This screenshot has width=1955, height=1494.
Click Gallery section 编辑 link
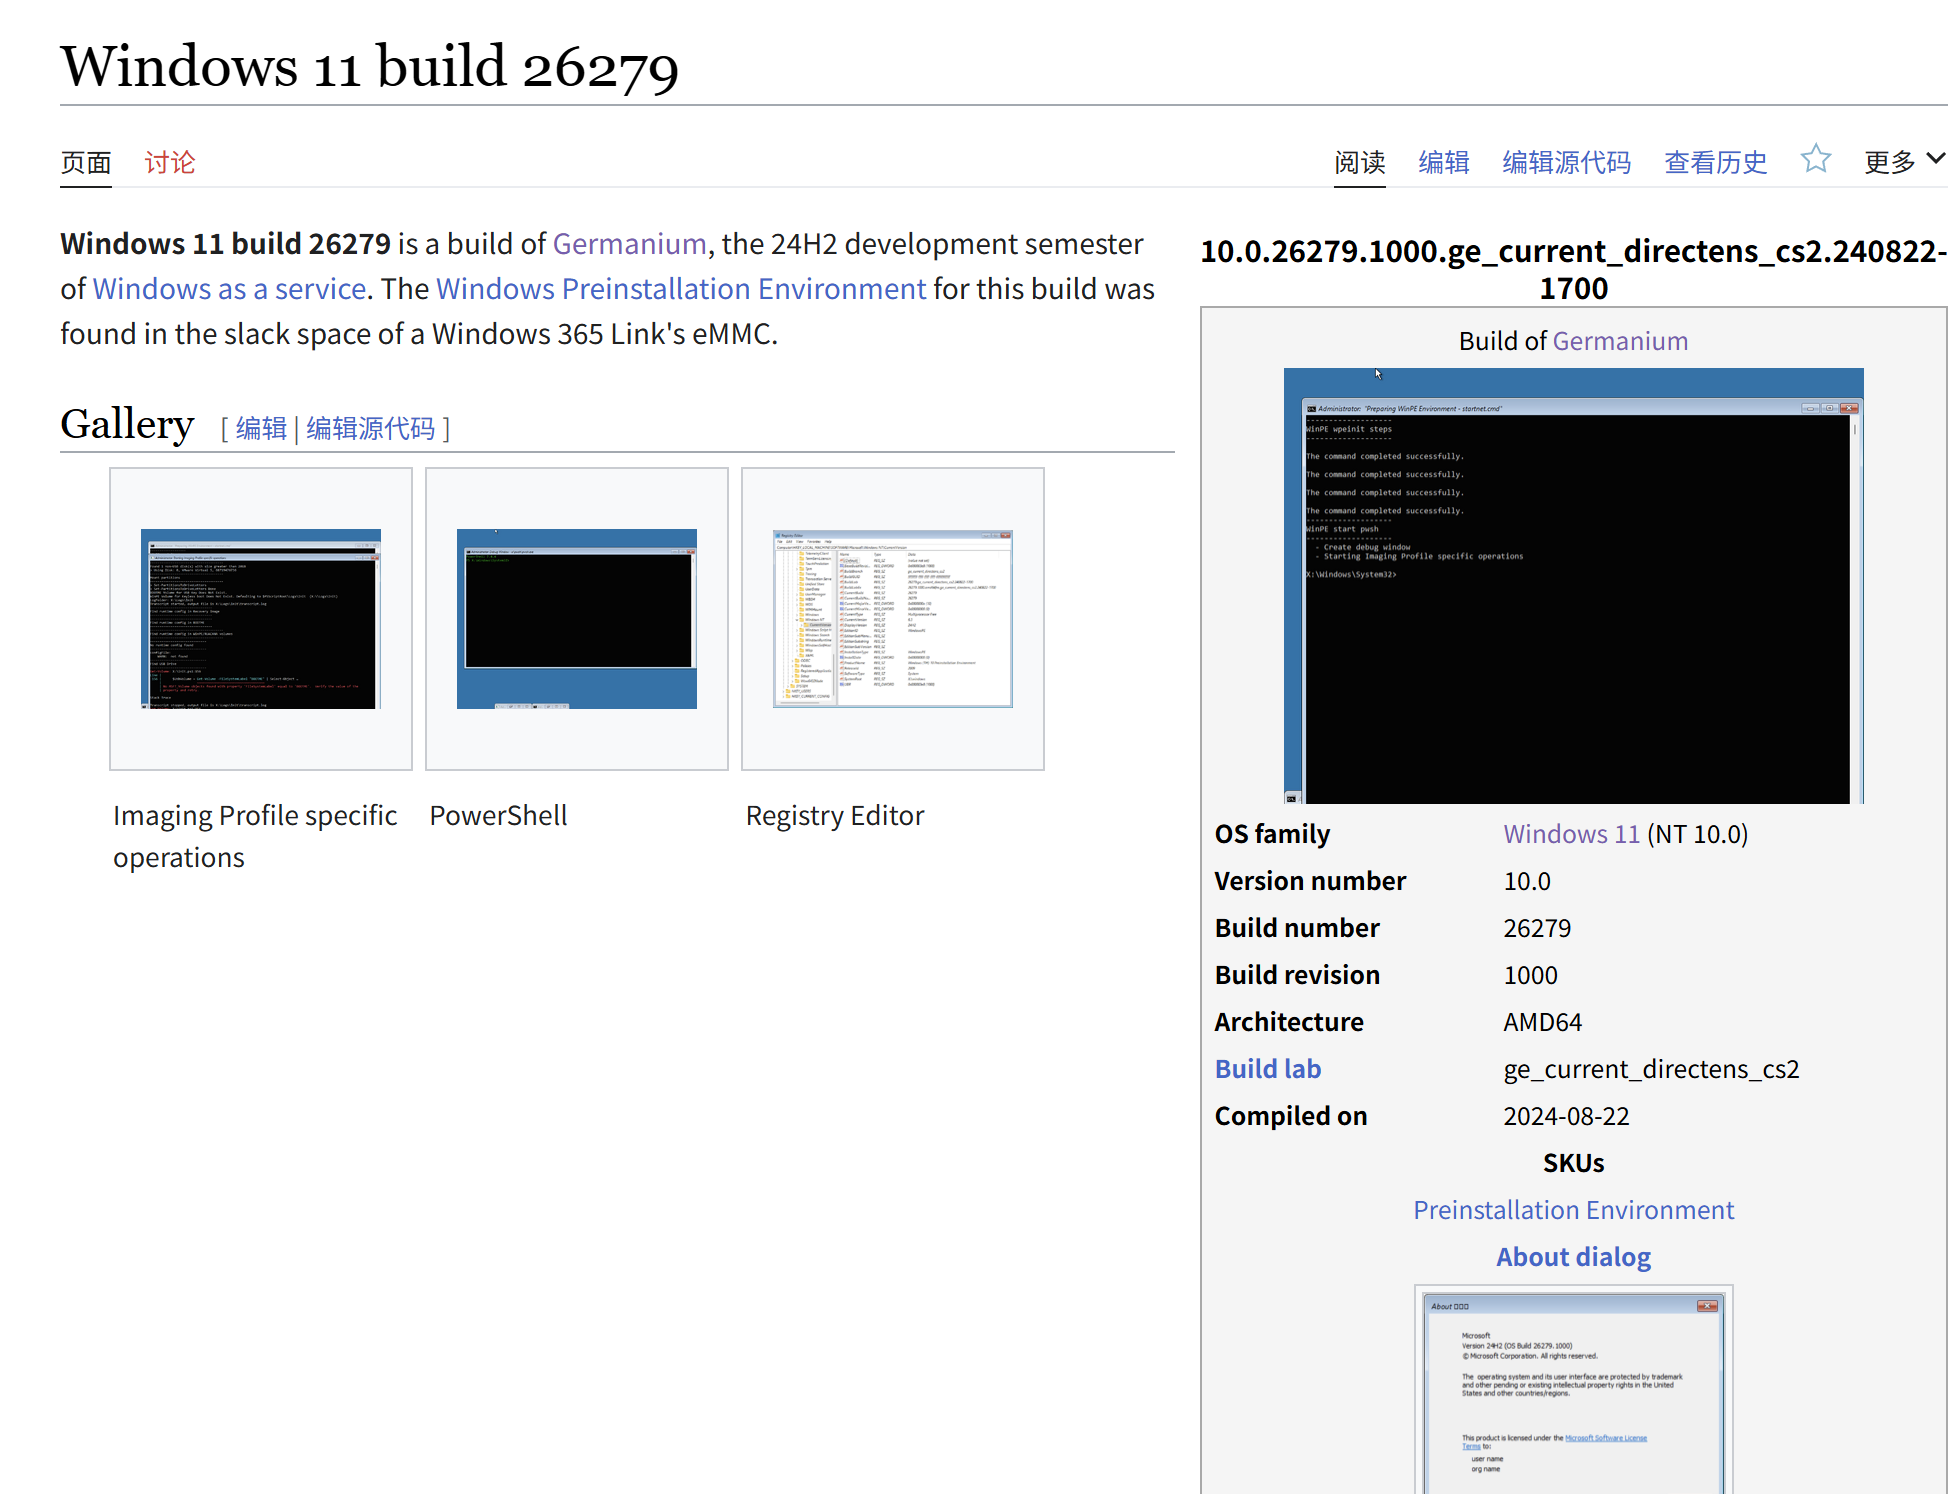point(261,429)
